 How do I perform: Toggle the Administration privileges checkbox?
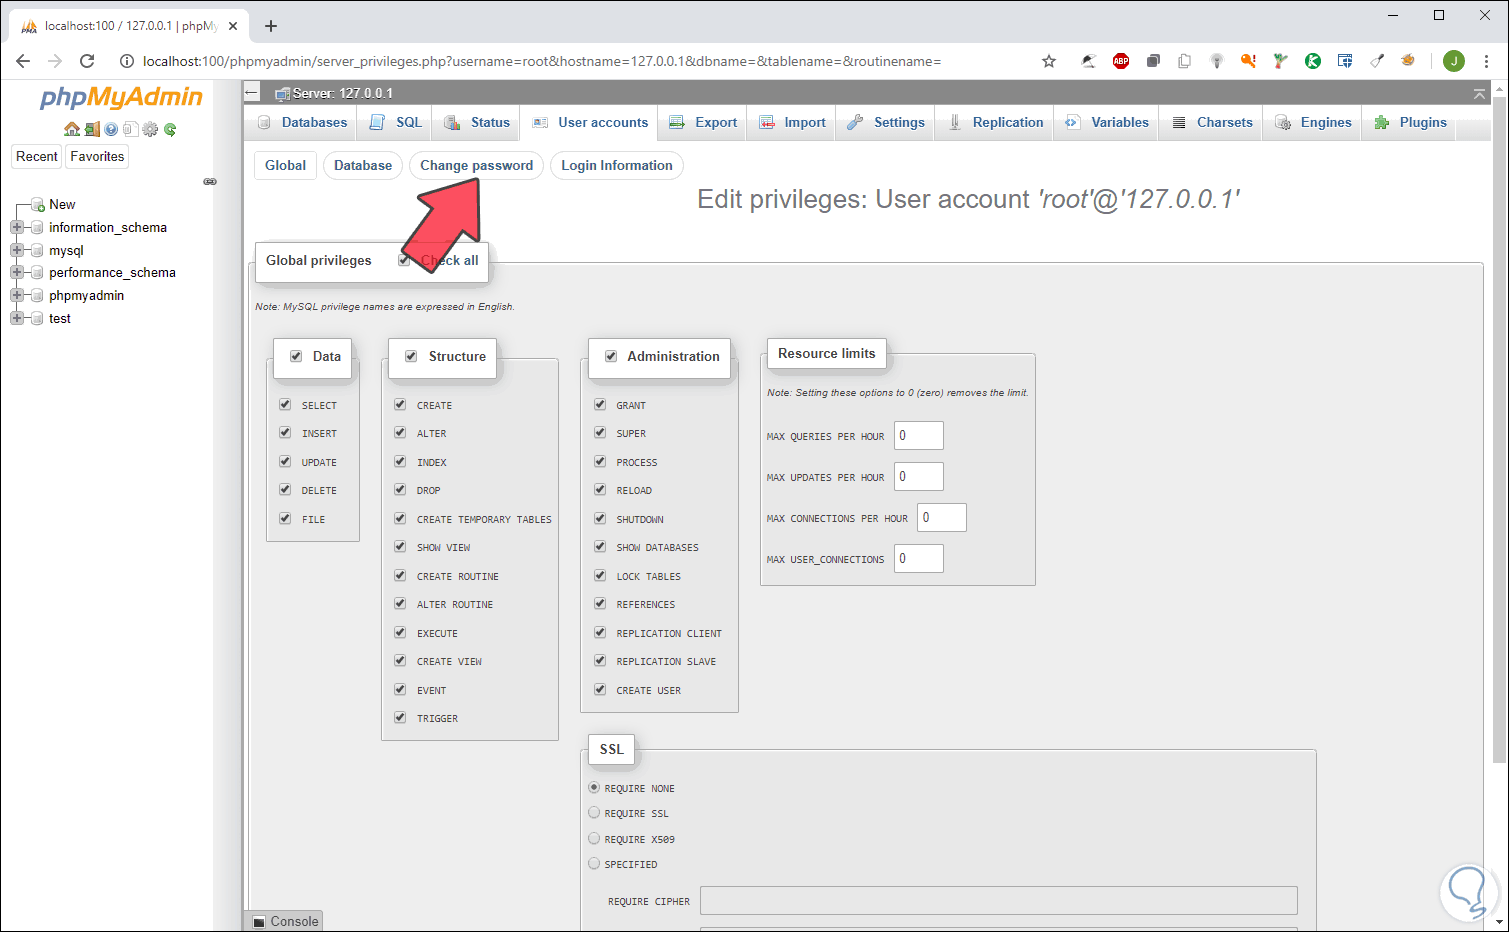pyautogui.click(x=611, y=356)
